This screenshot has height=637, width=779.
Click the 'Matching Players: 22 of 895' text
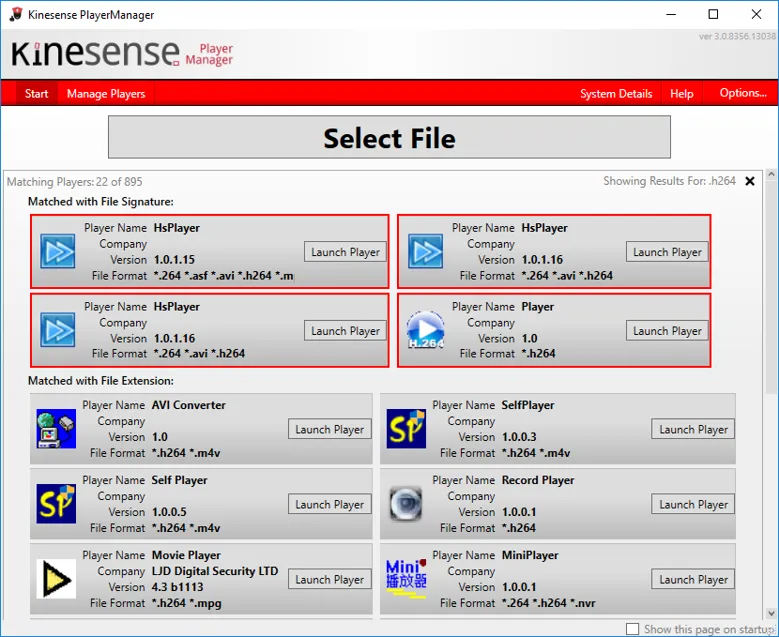coord(75,182)
